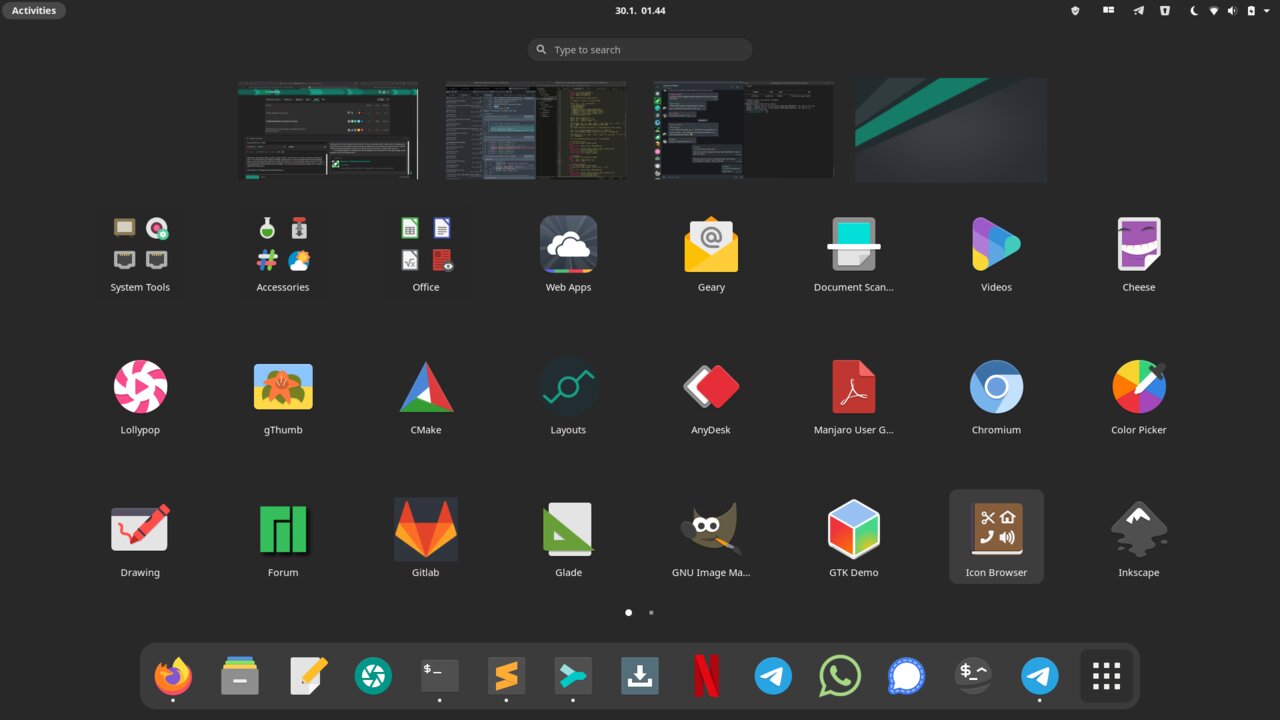Toggle night light via the moon icon

(x=1193, y=10)
